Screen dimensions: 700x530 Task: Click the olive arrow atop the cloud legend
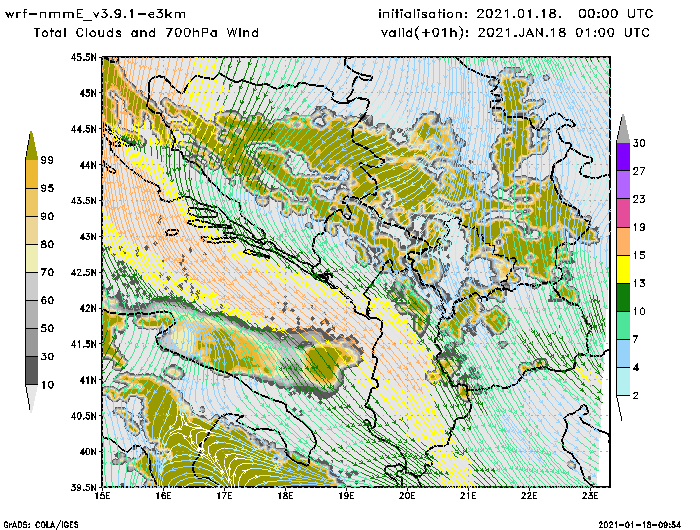pyautogui.click(x=31, y=146)
